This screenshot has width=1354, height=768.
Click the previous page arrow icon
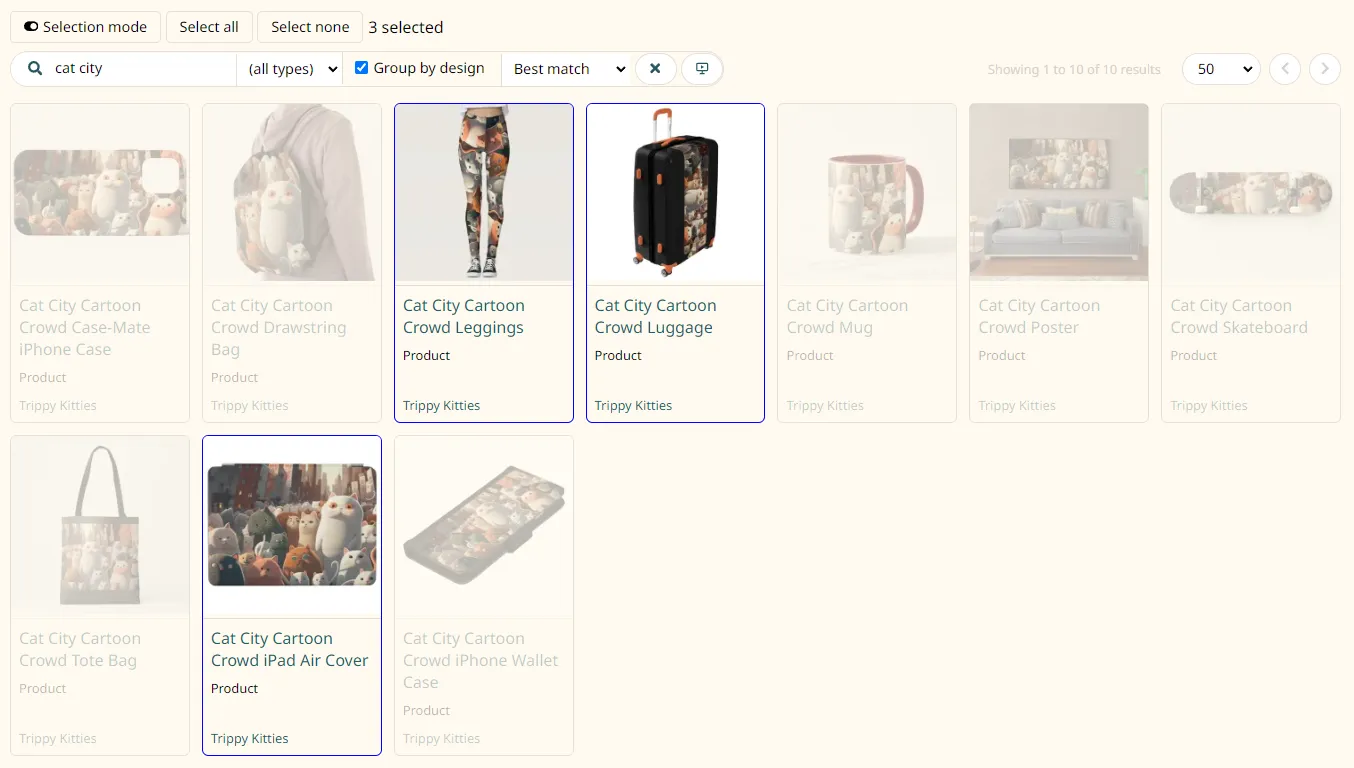(x=1285, y=69)
